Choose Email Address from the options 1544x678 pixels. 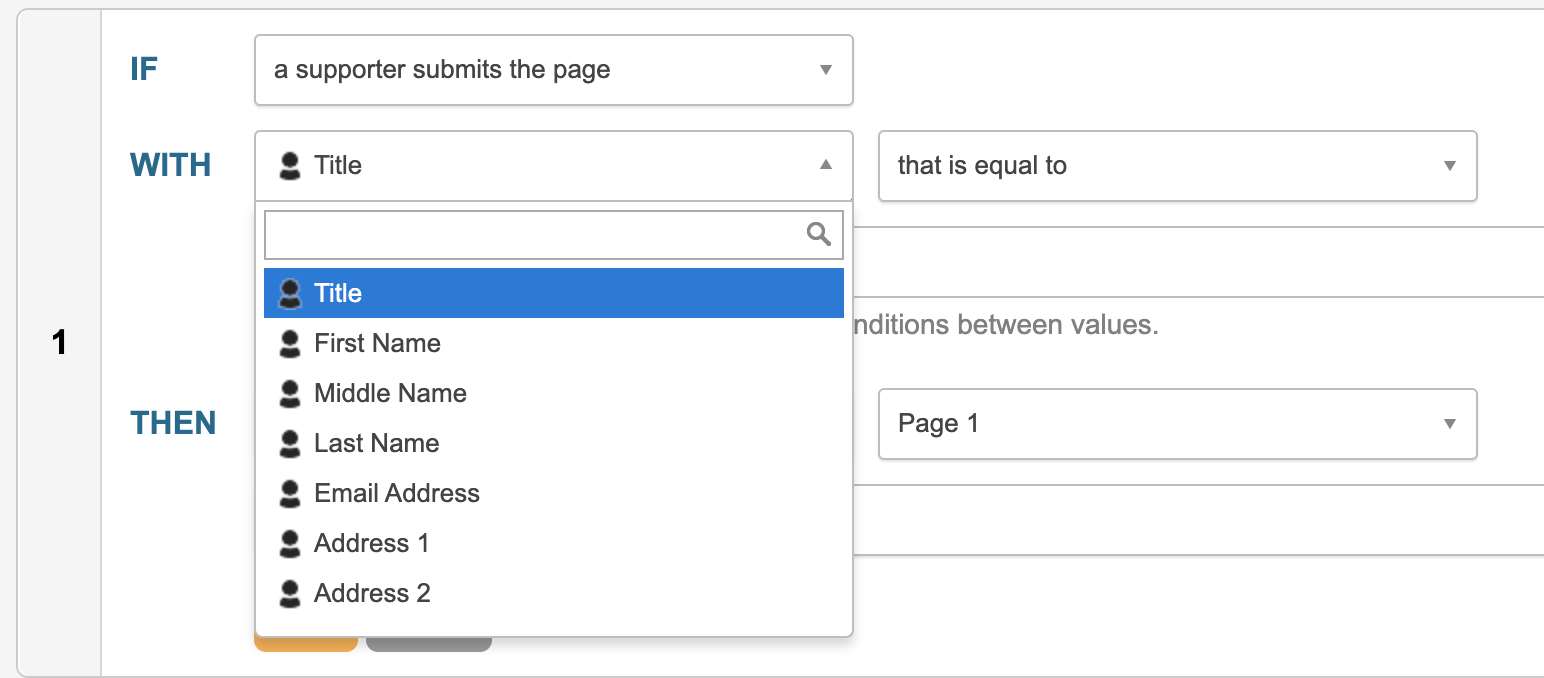coord(397,493)
